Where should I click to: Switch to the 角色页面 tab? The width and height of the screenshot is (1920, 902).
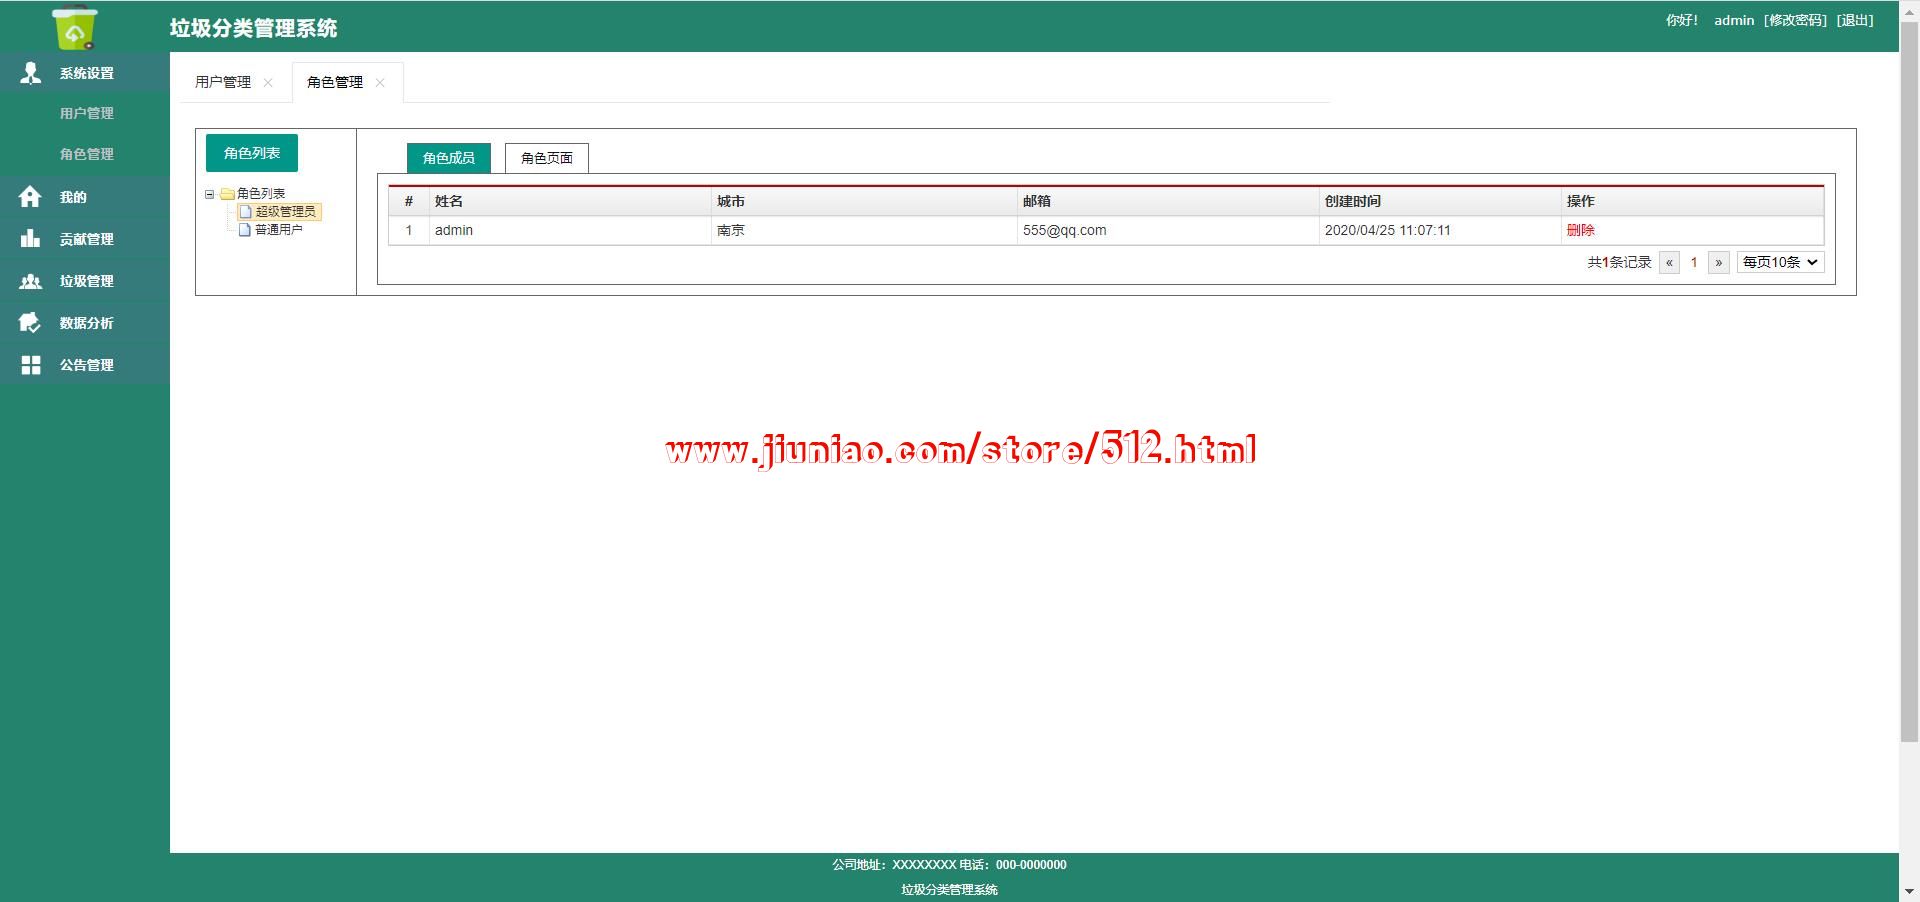click(546, 158)
